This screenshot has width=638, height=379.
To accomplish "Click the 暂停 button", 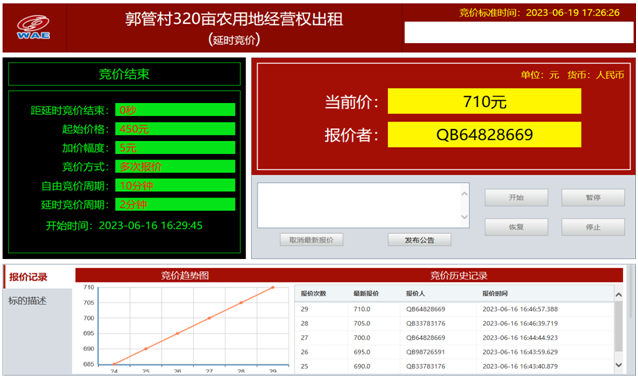I will (x=593, y=197).
